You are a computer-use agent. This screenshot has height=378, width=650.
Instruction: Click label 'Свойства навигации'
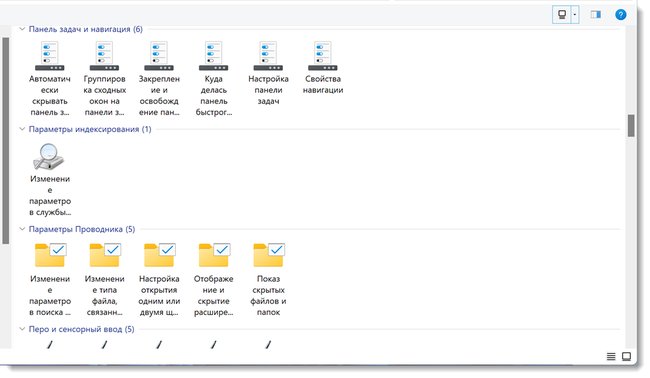(323, 84)
